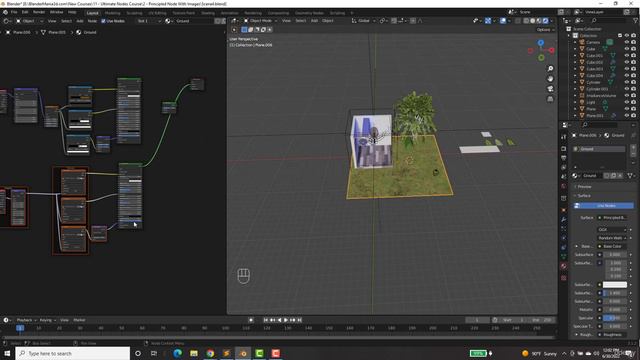Screen dimensions: 640x360
Task: Open Edge browser in Windows taskbar
Action: coord(178,353)
